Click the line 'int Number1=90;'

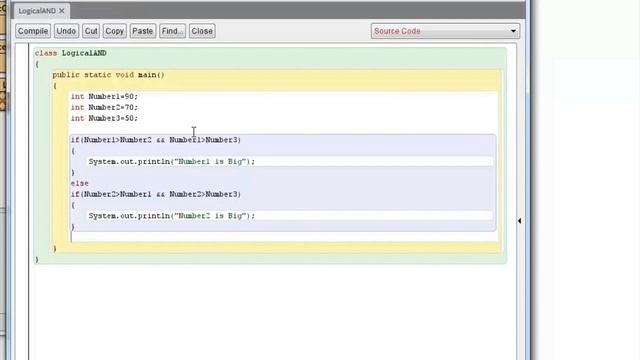(x=104, y=97)
